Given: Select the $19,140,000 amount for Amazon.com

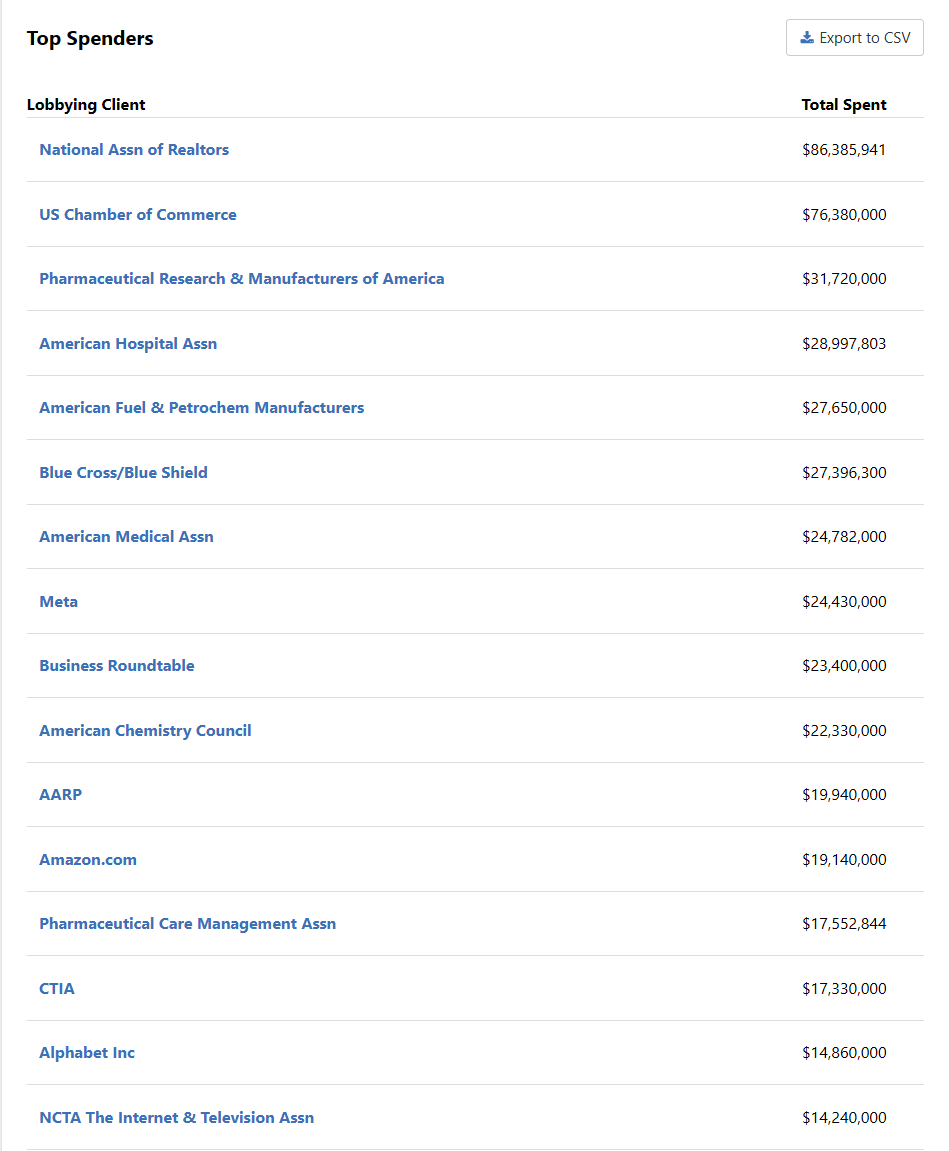Looking at the screenshot, I should point(844,860).
